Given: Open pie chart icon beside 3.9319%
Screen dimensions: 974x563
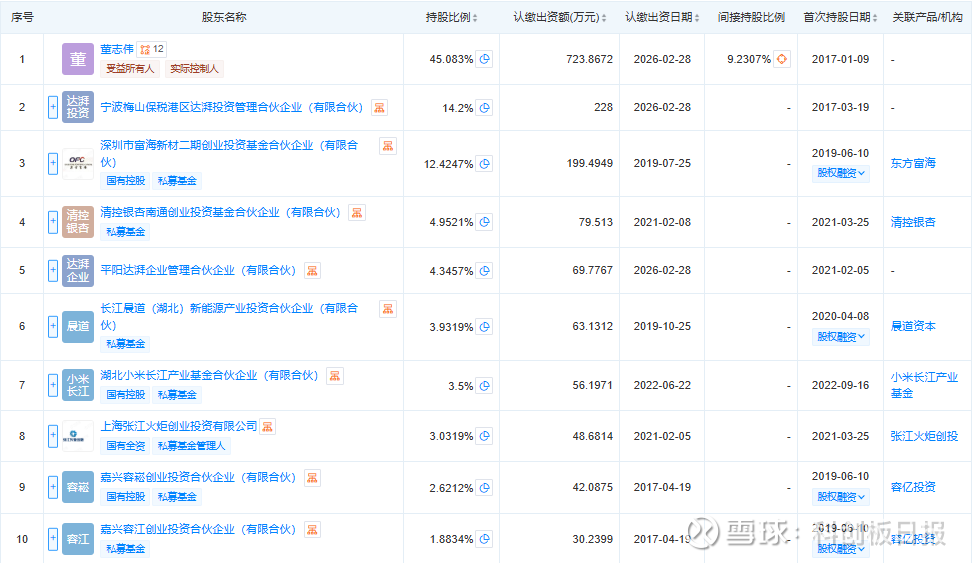Looking at the screenshot, I should click(485, 326).
